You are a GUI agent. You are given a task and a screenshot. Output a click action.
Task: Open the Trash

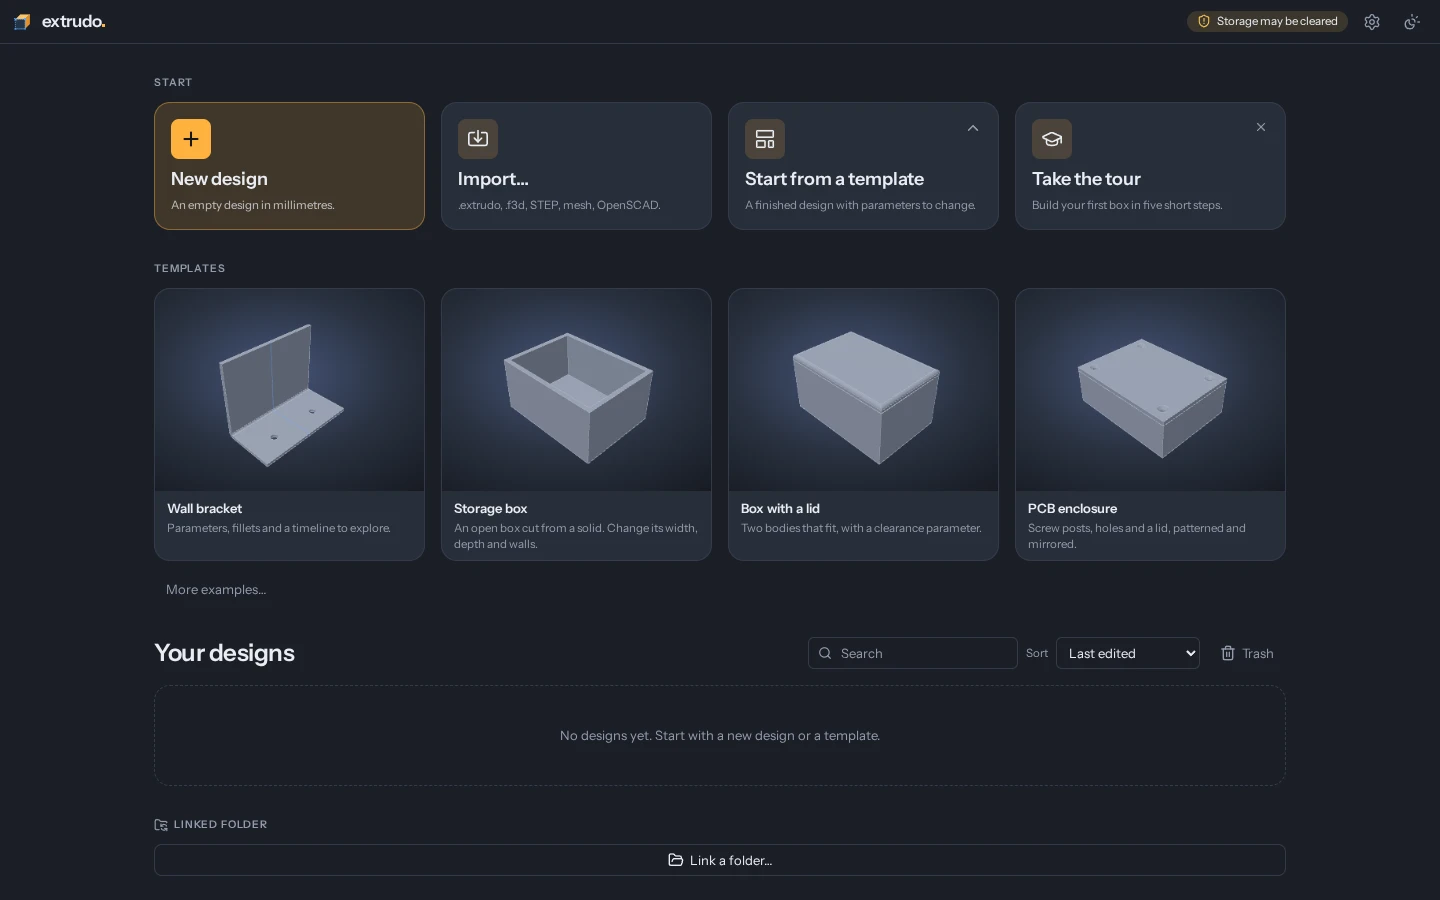point(1247,653)
